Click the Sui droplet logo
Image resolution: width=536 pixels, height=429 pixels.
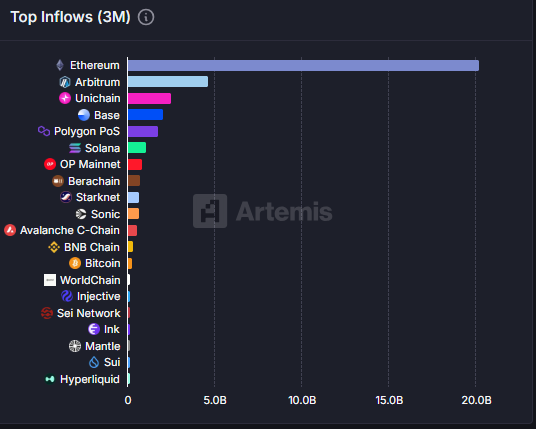[x=94, y=362]
